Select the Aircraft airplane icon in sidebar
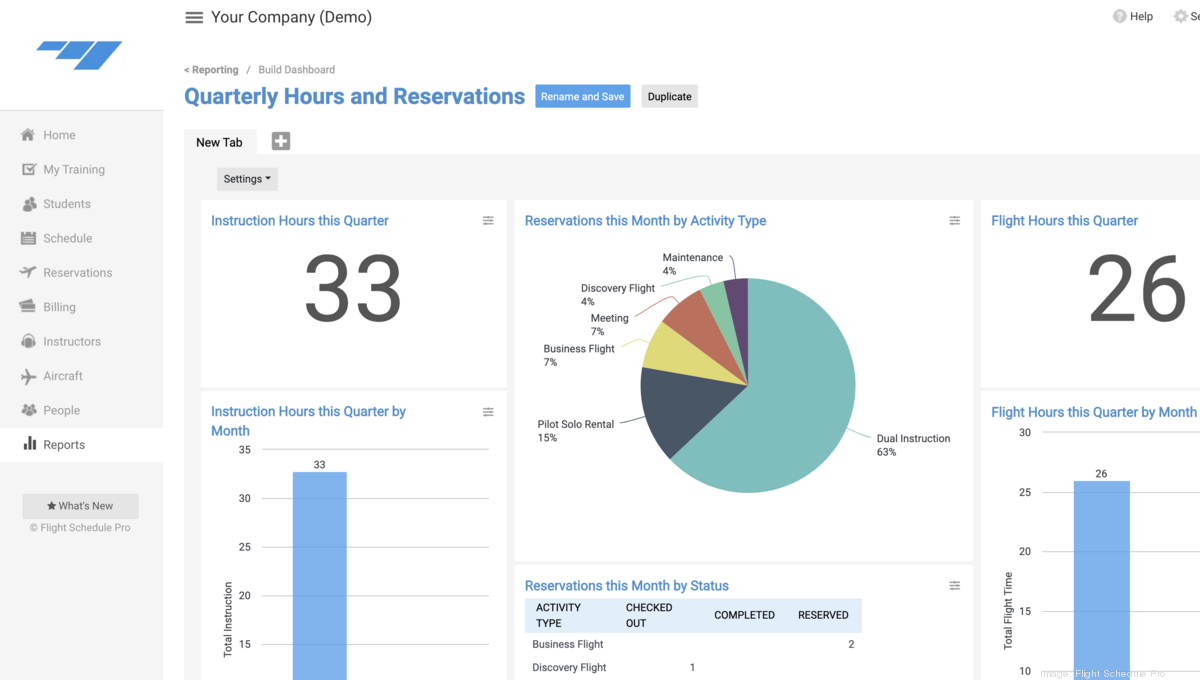The width and height of the screenshot is (1200, 680). point(28,376)
